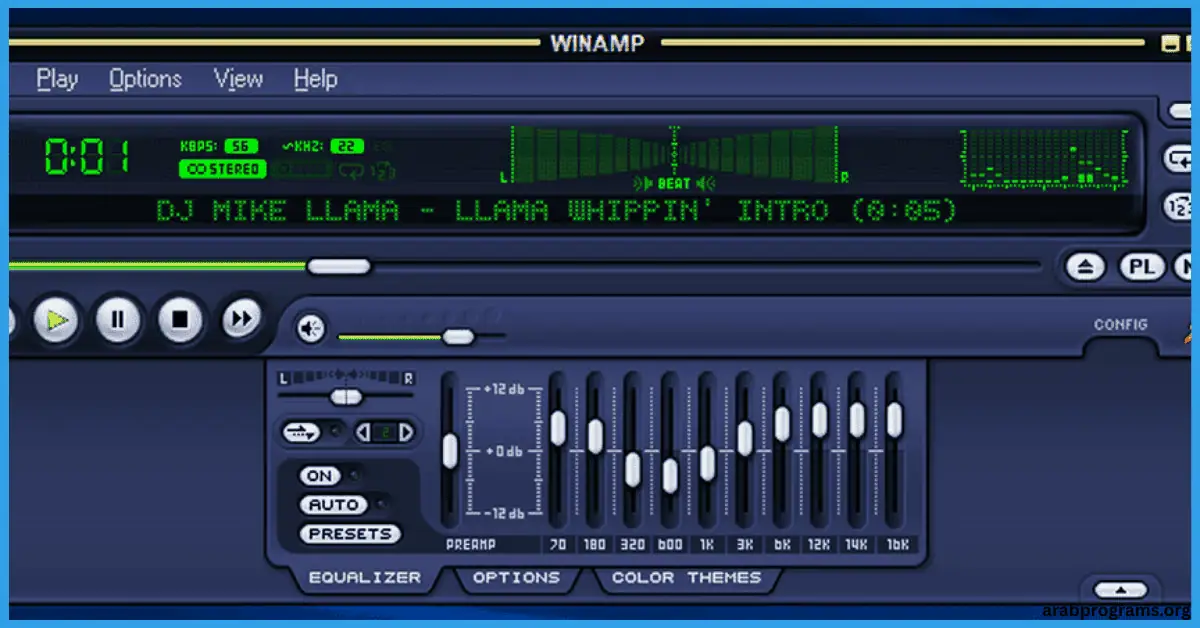
Task: Click the PREAMP slider knob
Action: (x=450, y=451)
